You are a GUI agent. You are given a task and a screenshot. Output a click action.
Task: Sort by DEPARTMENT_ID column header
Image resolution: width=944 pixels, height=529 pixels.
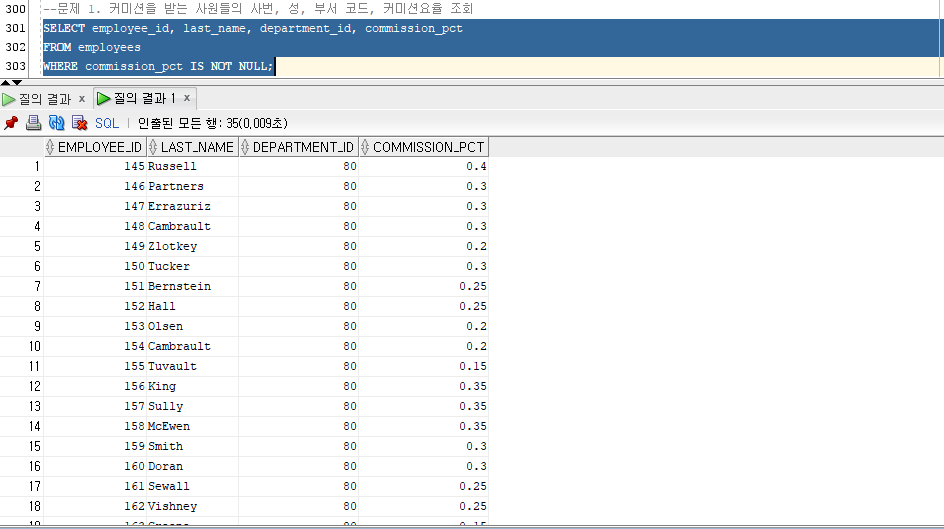pyautogui.click(x=299, y=147)
